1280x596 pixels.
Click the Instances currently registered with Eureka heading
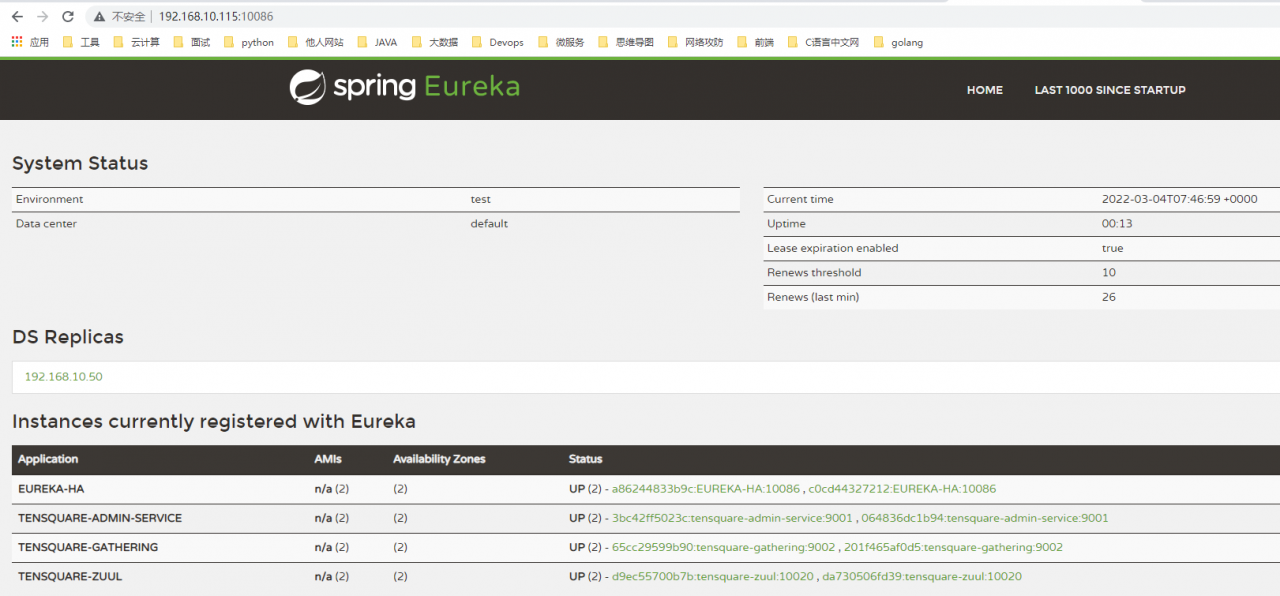[214, 421]
